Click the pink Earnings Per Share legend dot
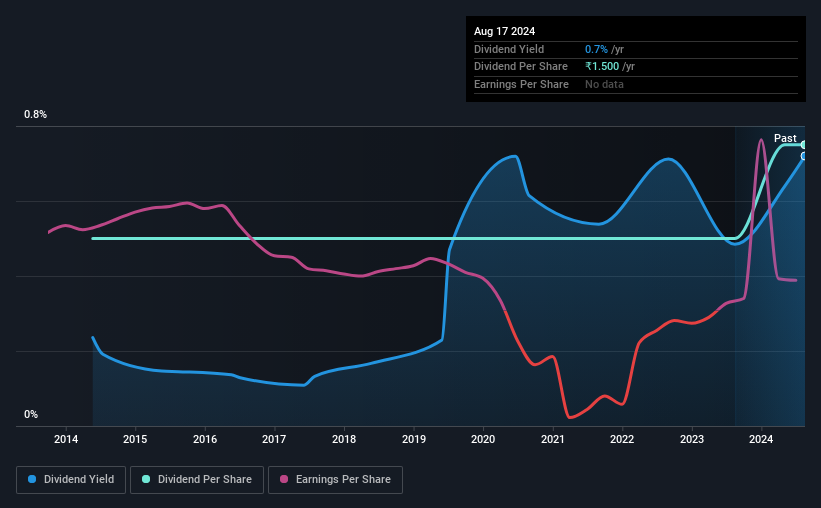 tap(284, 479)
